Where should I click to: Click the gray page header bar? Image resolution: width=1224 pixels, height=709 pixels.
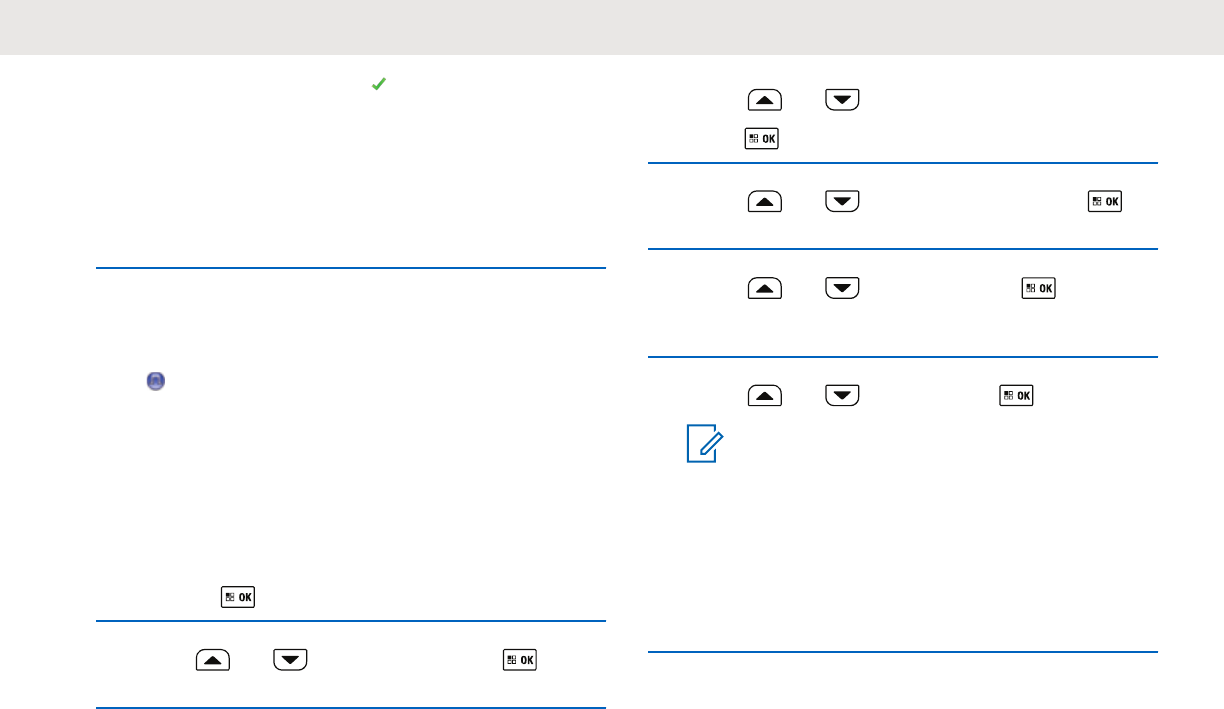pyautogui.click(x=612, y=27)
